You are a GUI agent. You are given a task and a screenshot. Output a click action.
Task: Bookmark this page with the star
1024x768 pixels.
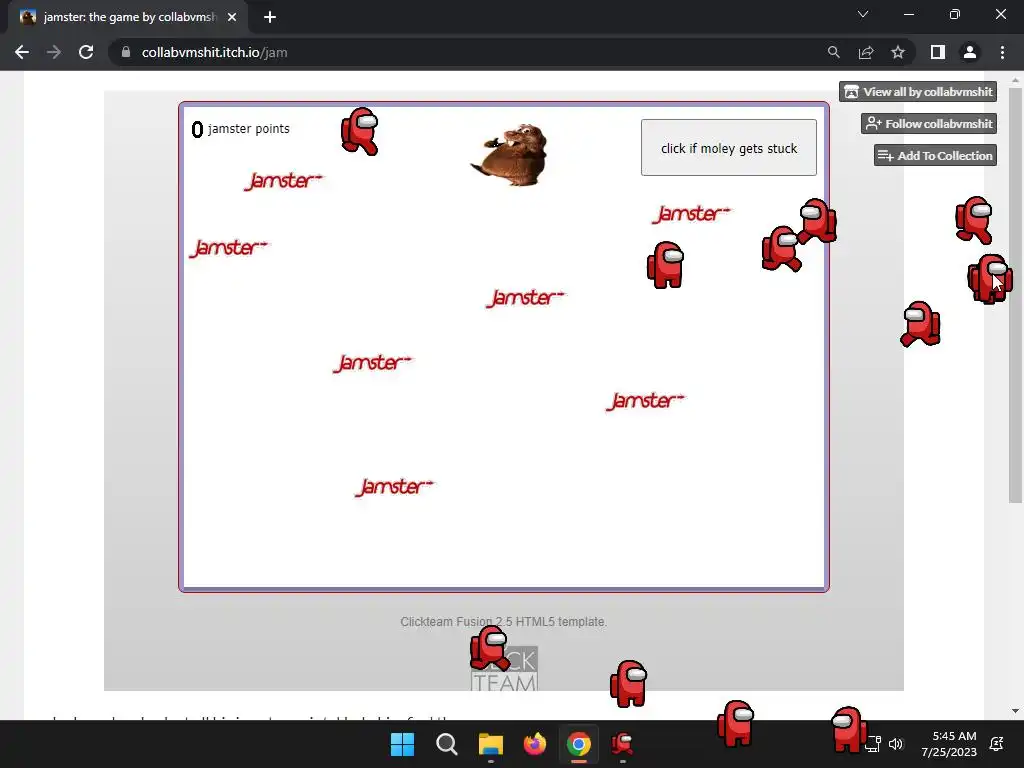(x=898, y=52)
